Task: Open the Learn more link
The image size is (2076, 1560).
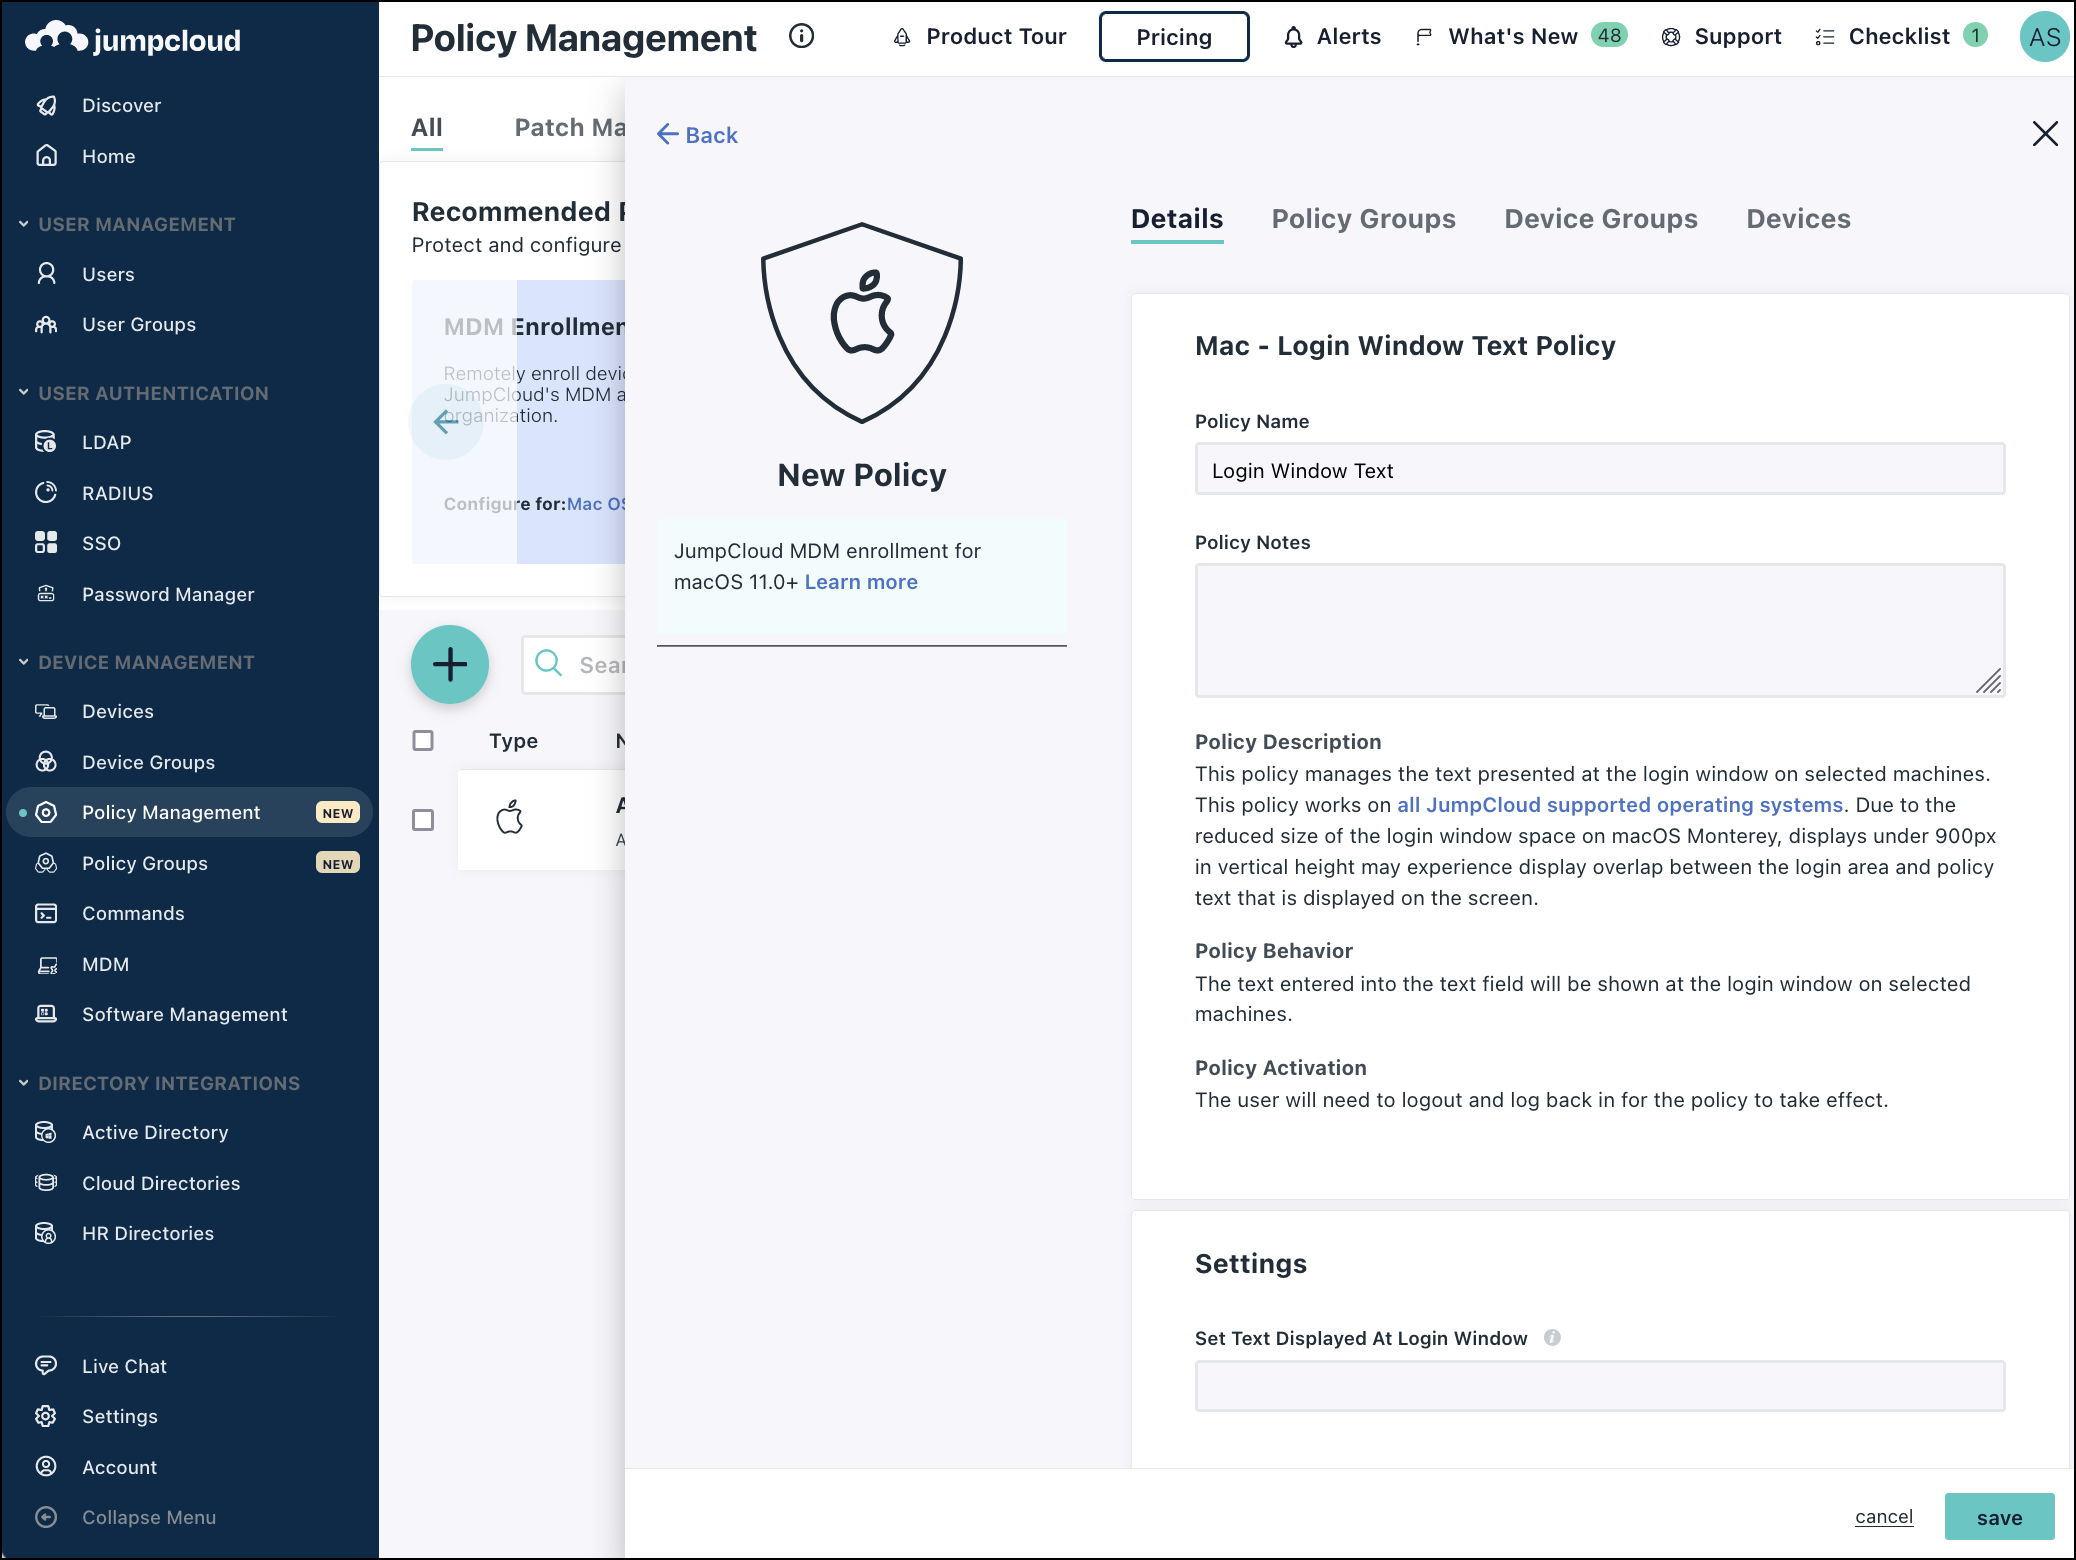Action: pos(860,582)
